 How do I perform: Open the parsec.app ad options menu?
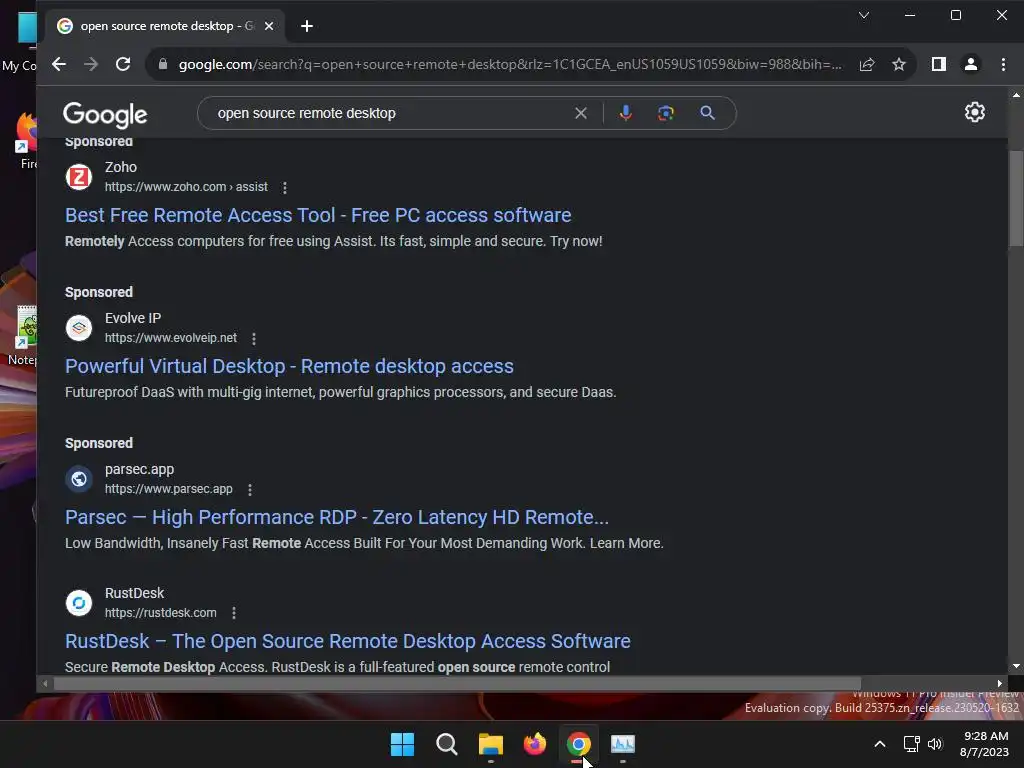click(249, 489)
